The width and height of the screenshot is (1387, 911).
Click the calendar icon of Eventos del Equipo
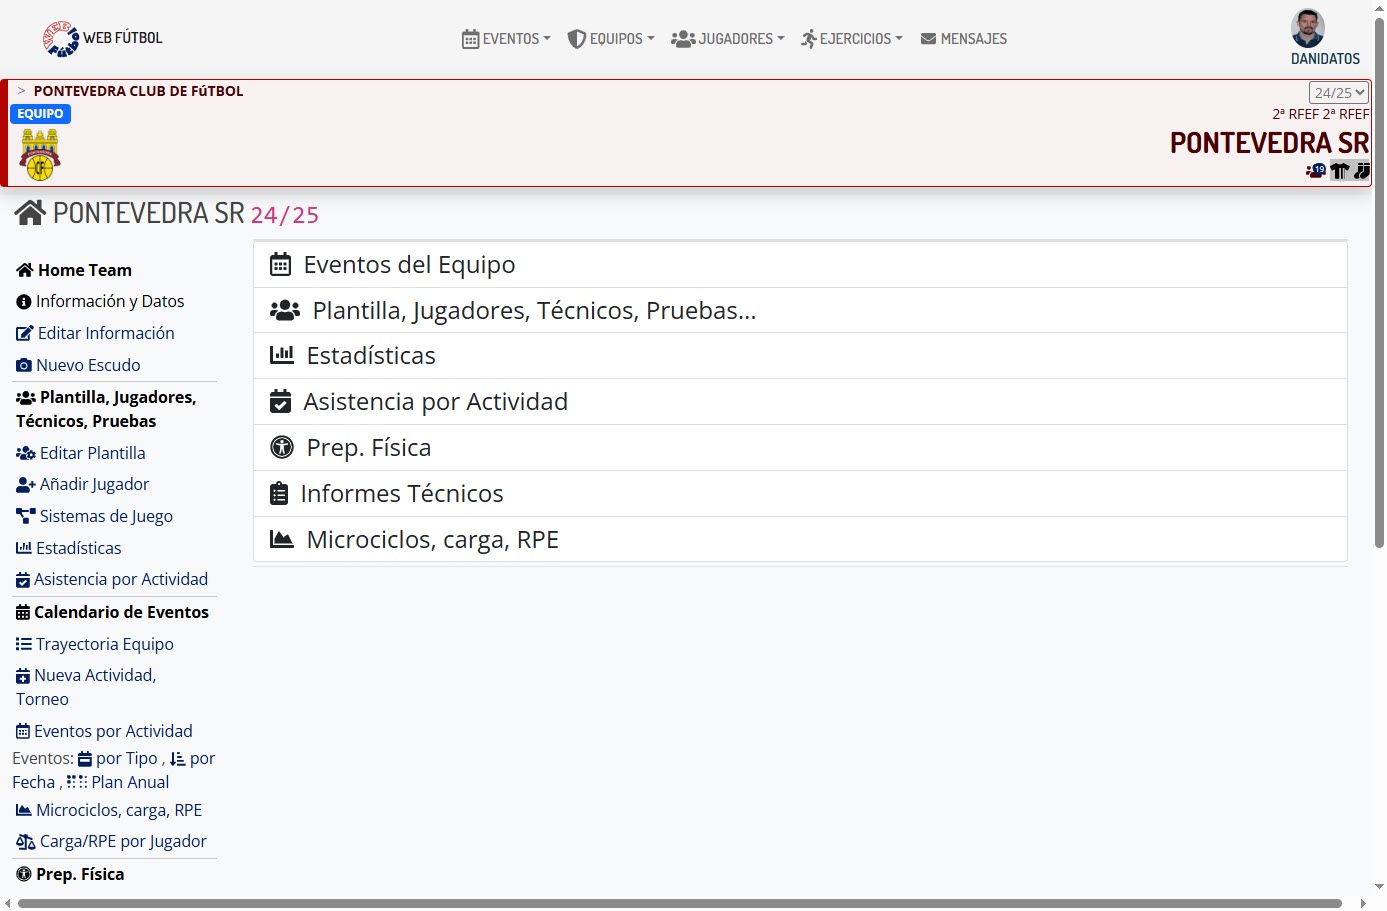281,265
